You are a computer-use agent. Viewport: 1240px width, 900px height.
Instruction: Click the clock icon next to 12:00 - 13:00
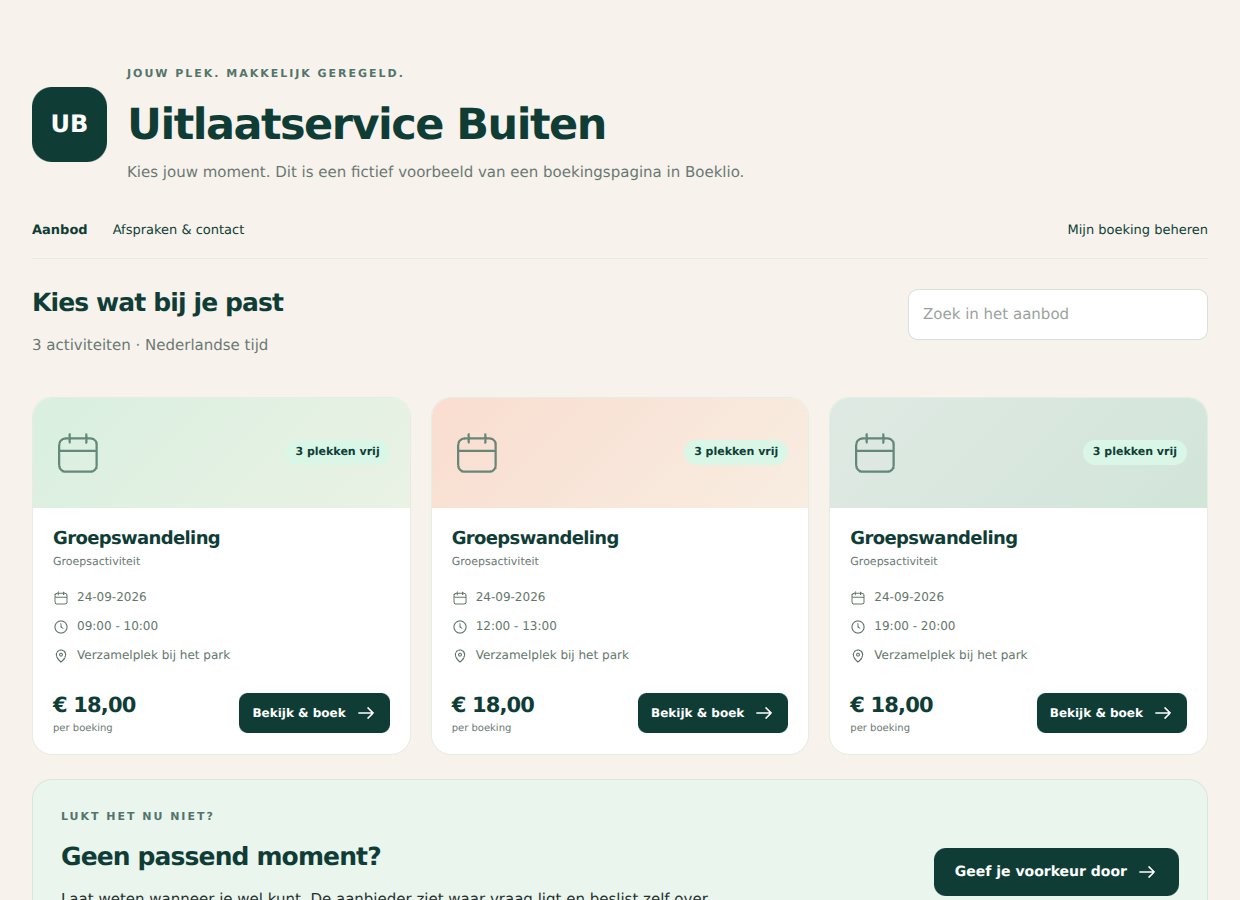(x=460, y=627)
